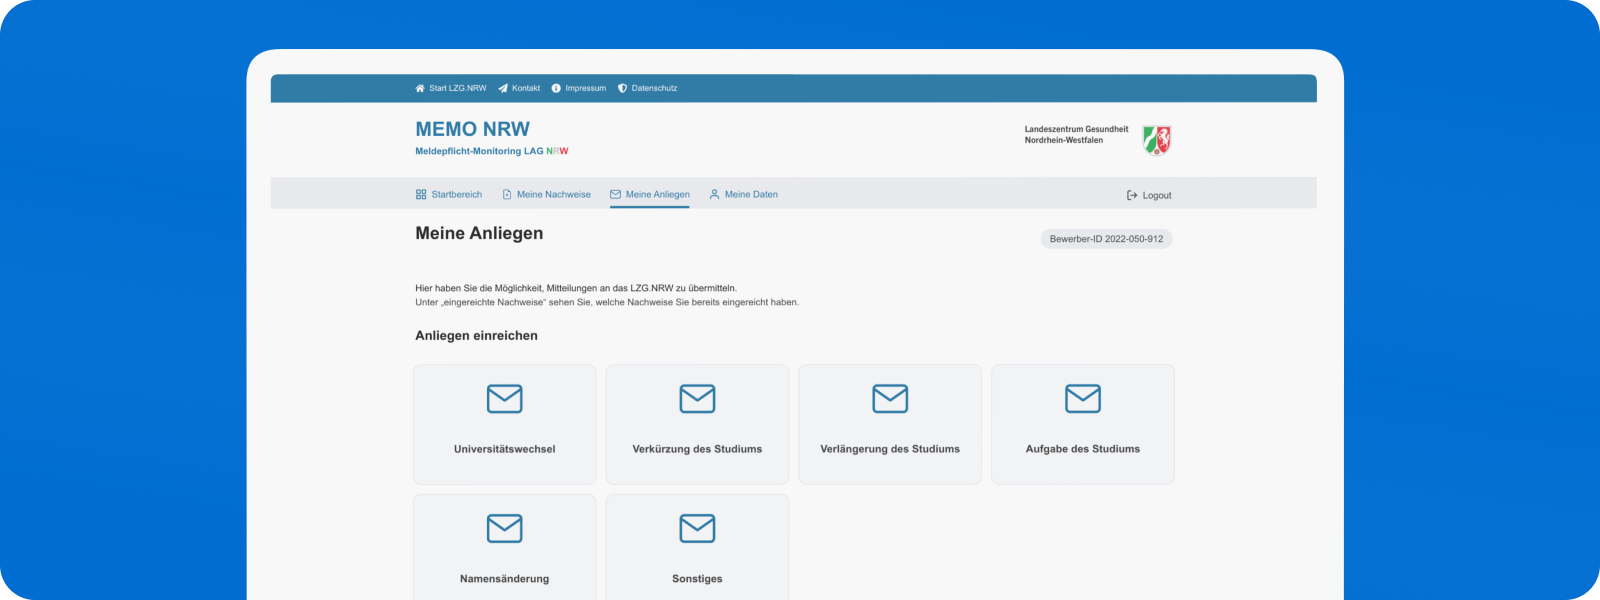Click the envelope icon above Universitätswechsel
1600x600 pixels.
[505, 399]
